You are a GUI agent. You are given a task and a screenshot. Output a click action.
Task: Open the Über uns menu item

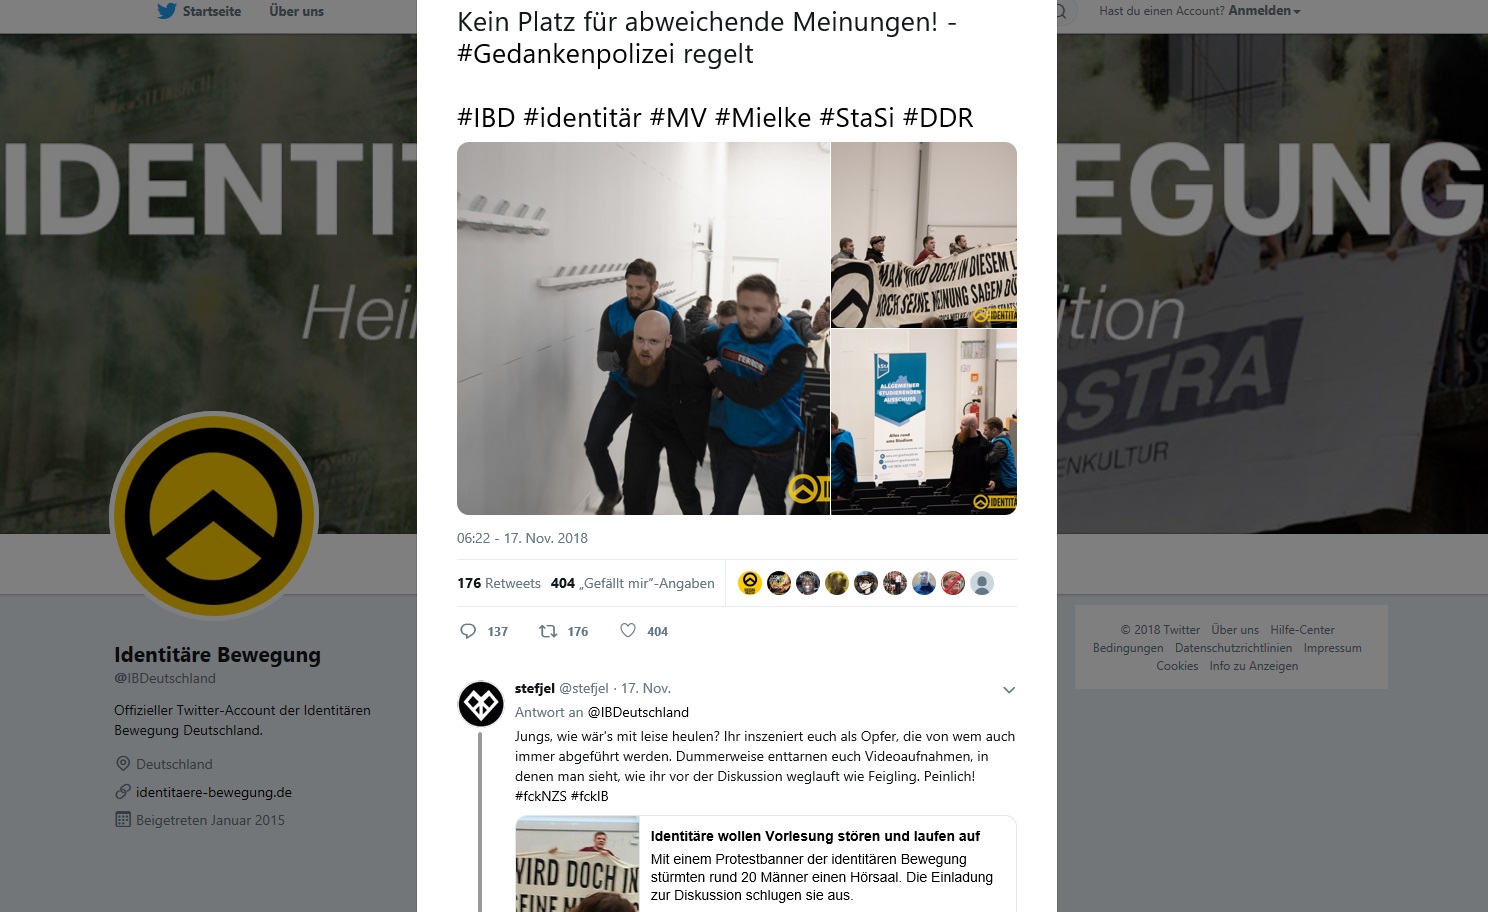click(296, 11)
